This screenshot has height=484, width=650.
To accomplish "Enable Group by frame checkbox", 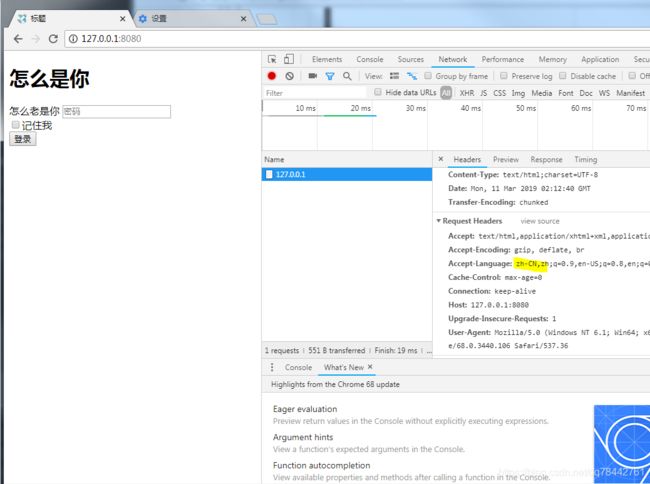I will 428,76.
